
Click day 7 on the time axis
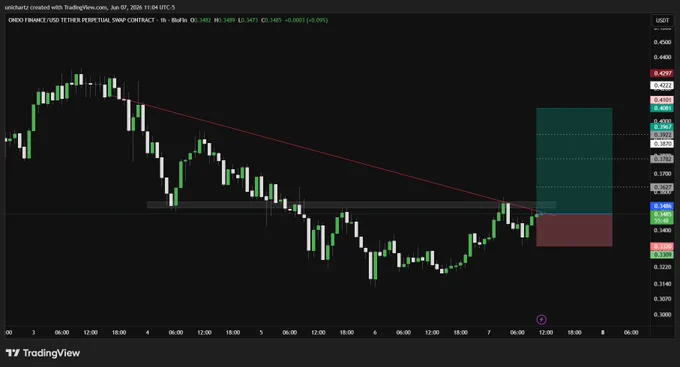click(489, 333)
